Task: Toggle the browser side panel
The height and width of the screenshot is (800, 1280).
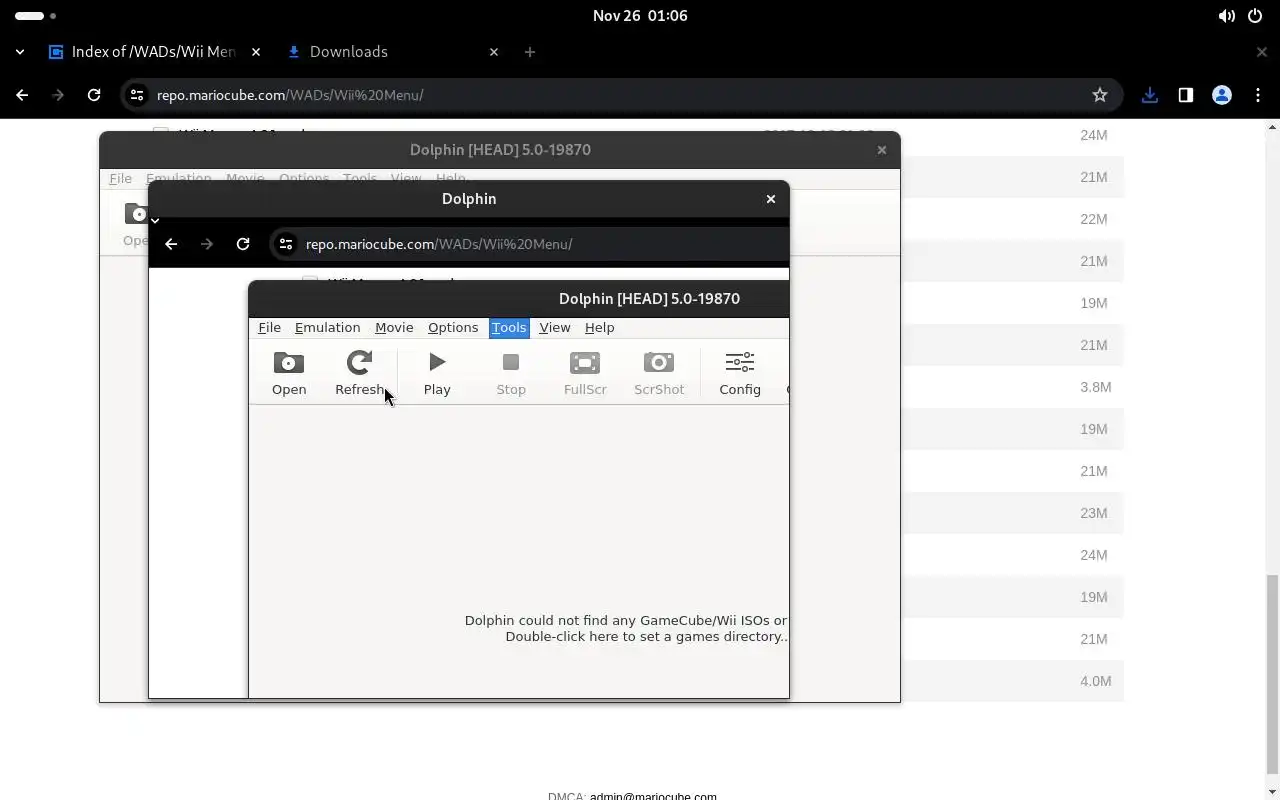Action: click(x=1186, y=95)
